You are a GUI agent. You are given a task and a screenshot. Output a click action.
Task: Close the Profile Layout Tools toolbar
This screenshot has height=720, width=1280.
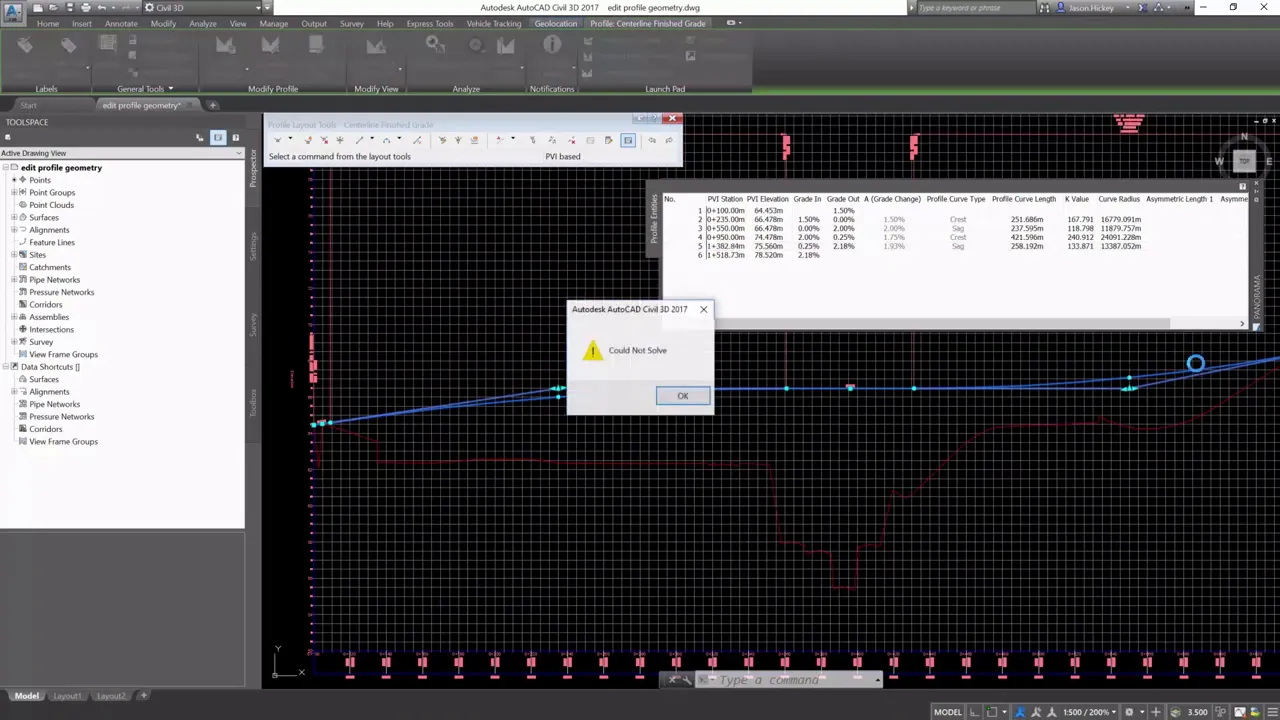pos(672,119)
